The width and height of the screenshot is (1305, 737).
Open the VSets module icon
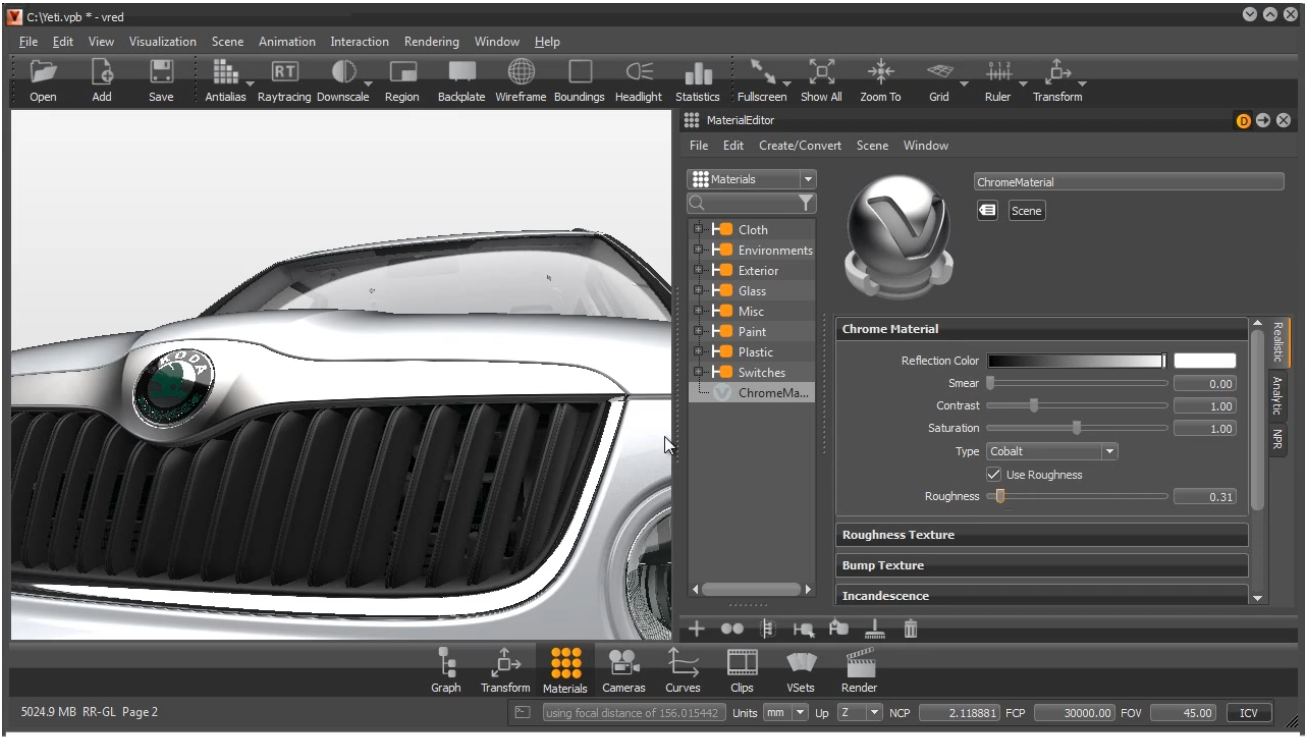[800, 662]
